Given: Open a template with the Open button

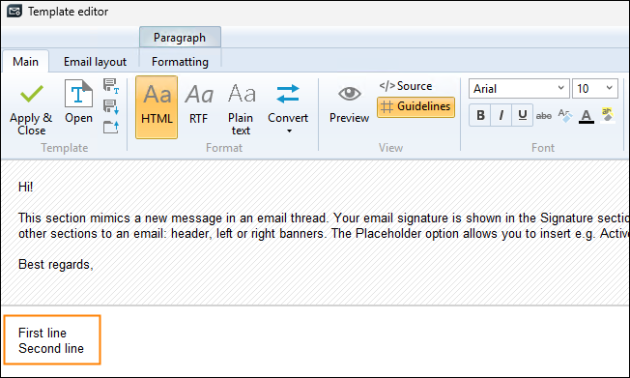Looking at the screenshot, I should point(79,102).
